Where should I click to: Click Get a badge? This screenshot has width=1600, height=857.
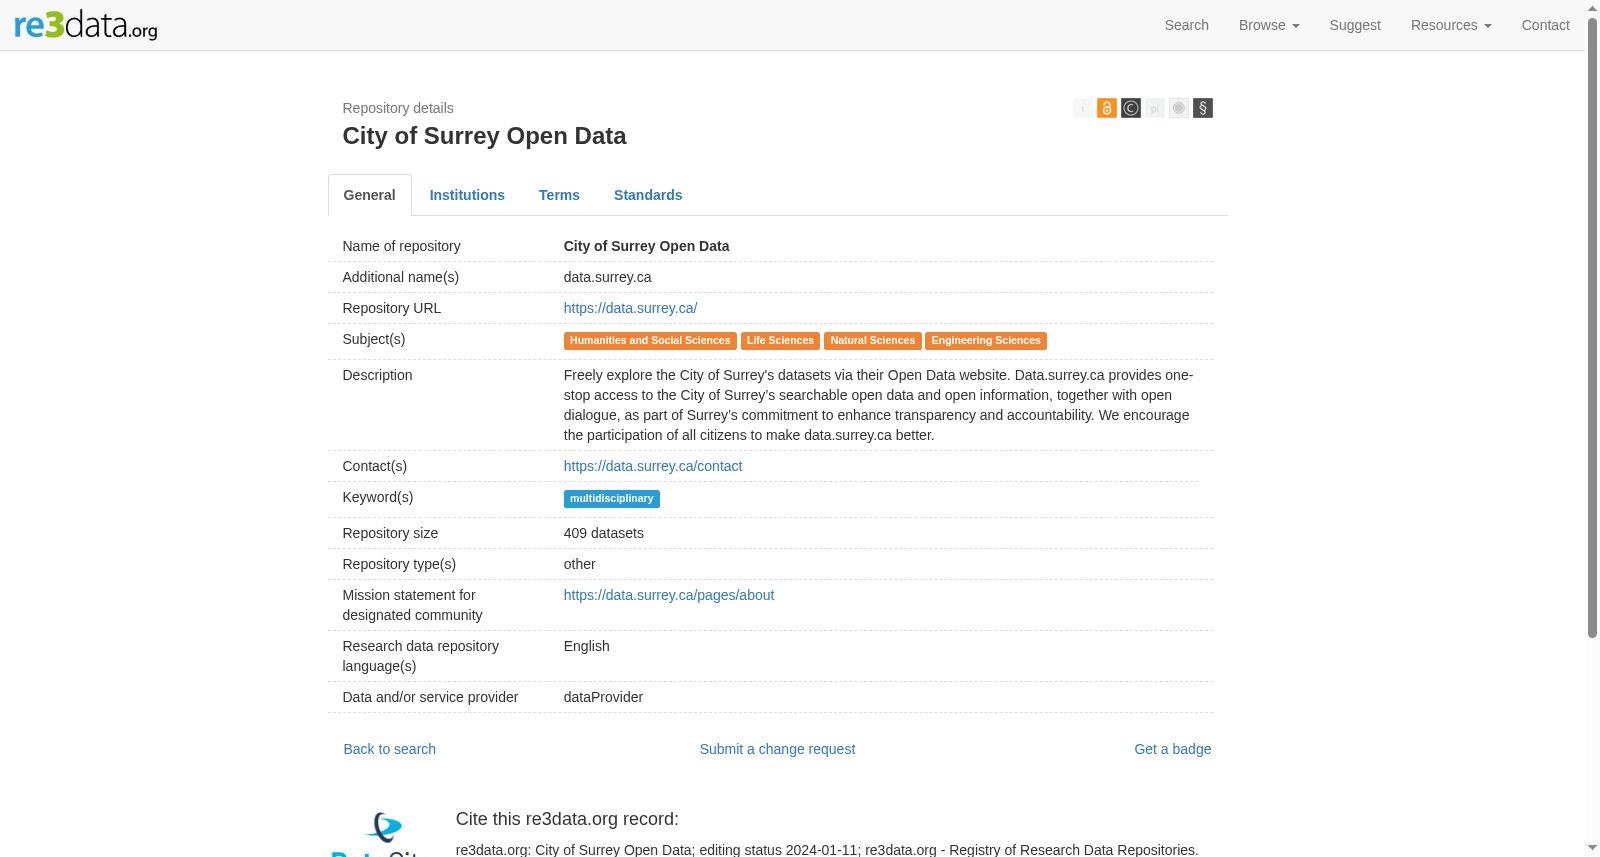click(x=1172, y=749)
